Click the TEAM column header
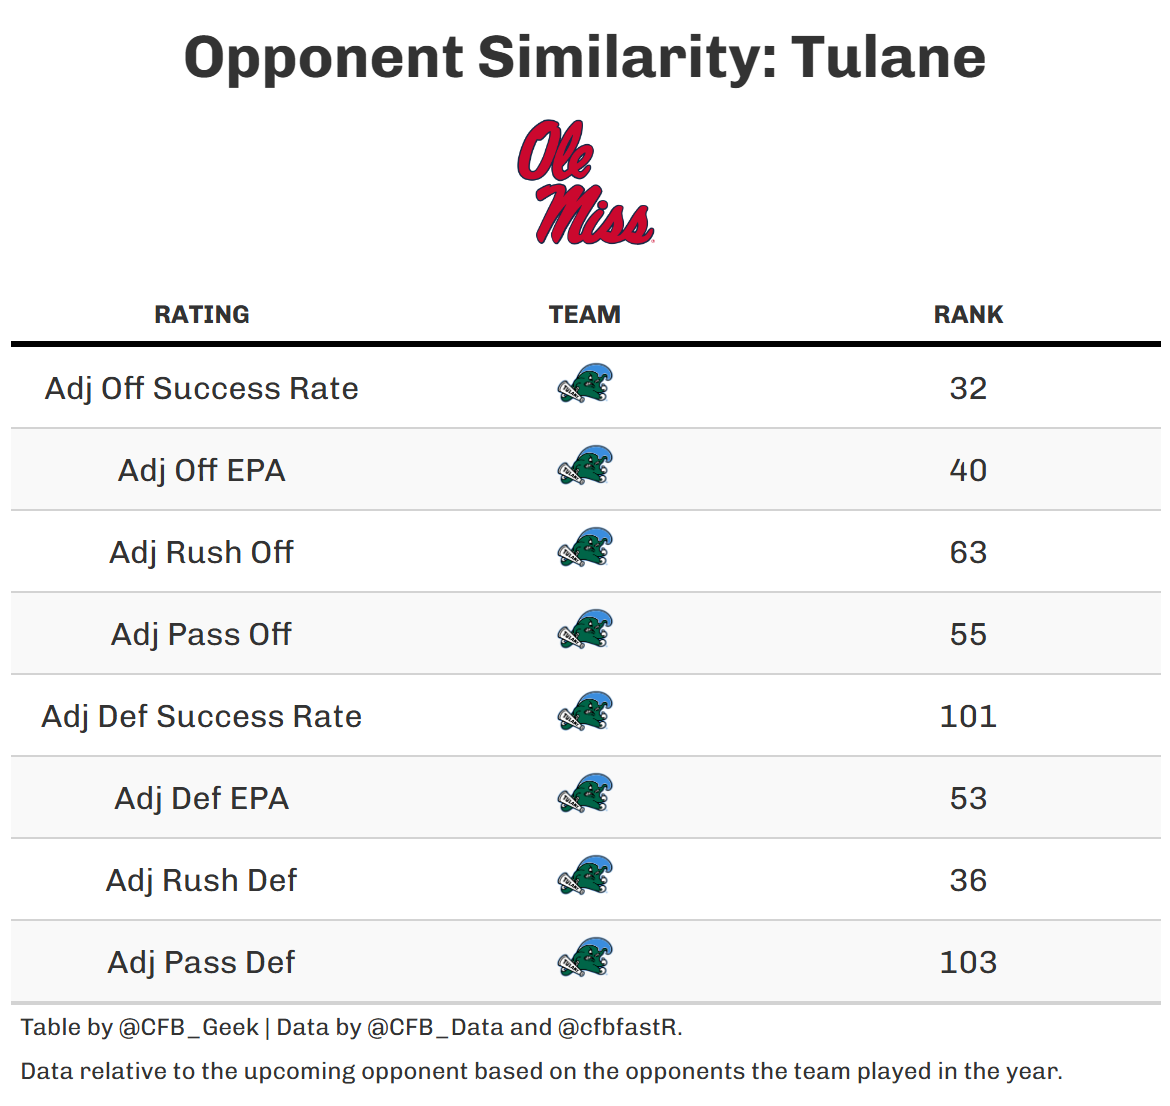This screenshot has height=1106, width=1170. tap(585, 315)
